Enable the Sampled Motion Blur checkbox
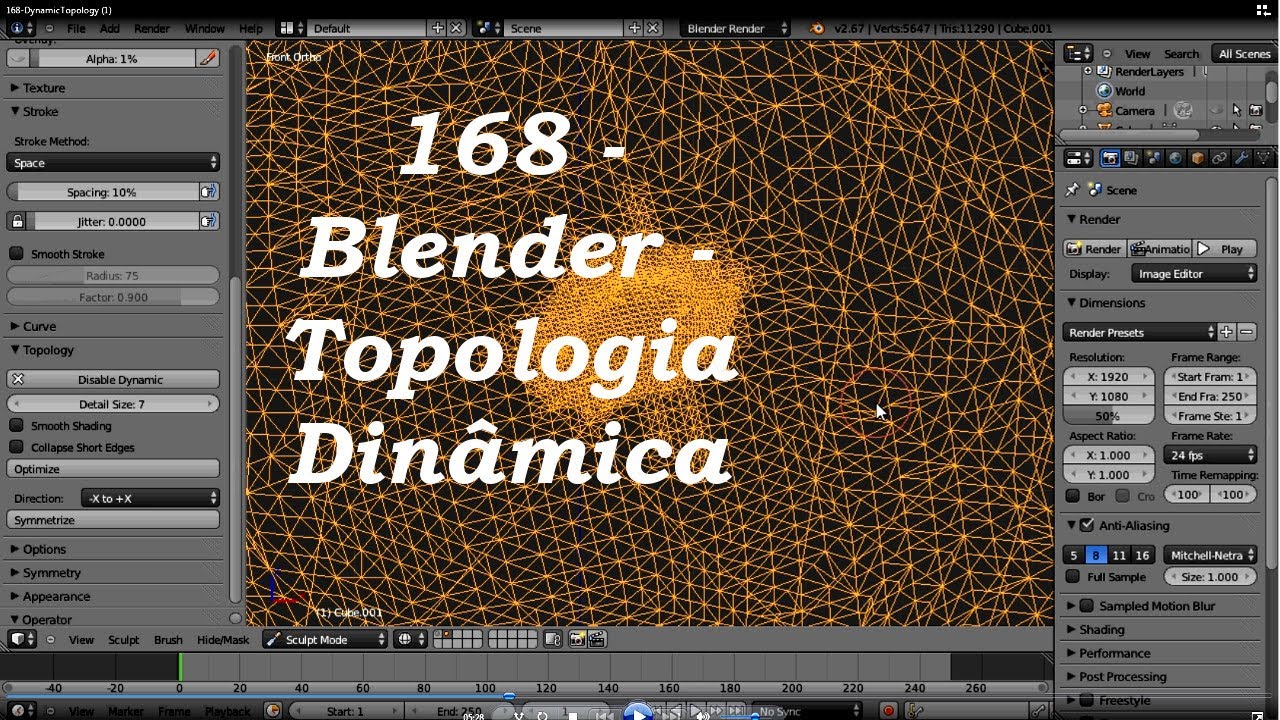This screenshot has height=720, width=1280. (x=1087, y=606)
